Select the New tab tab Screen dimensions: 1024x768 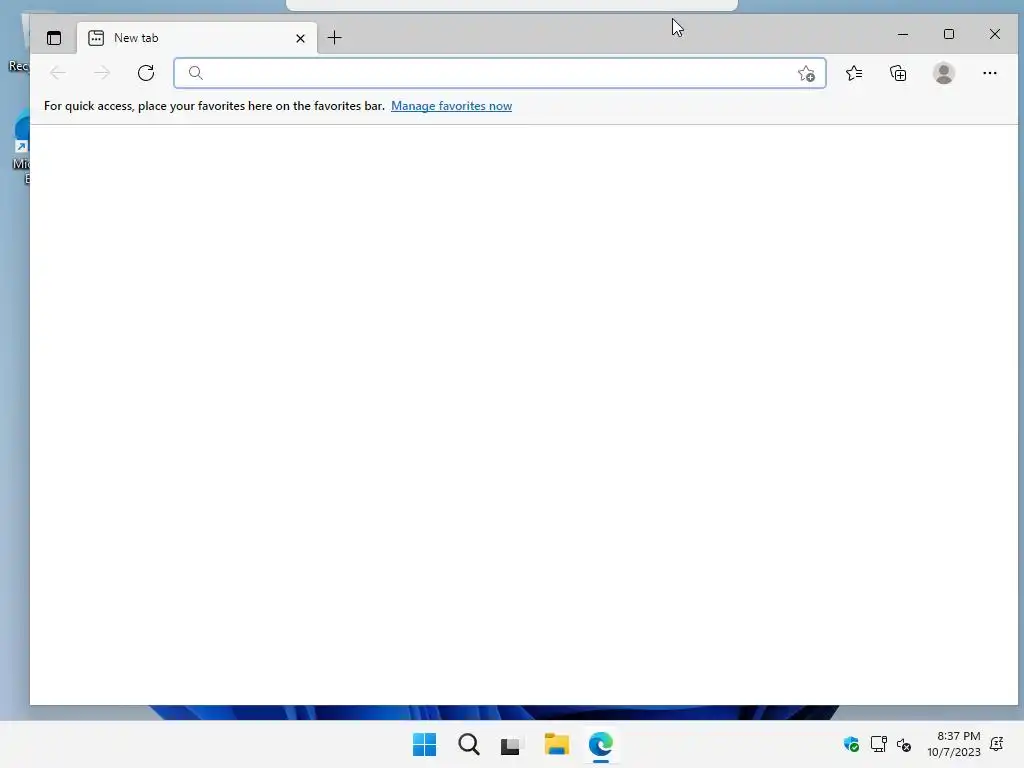[197, 38]
